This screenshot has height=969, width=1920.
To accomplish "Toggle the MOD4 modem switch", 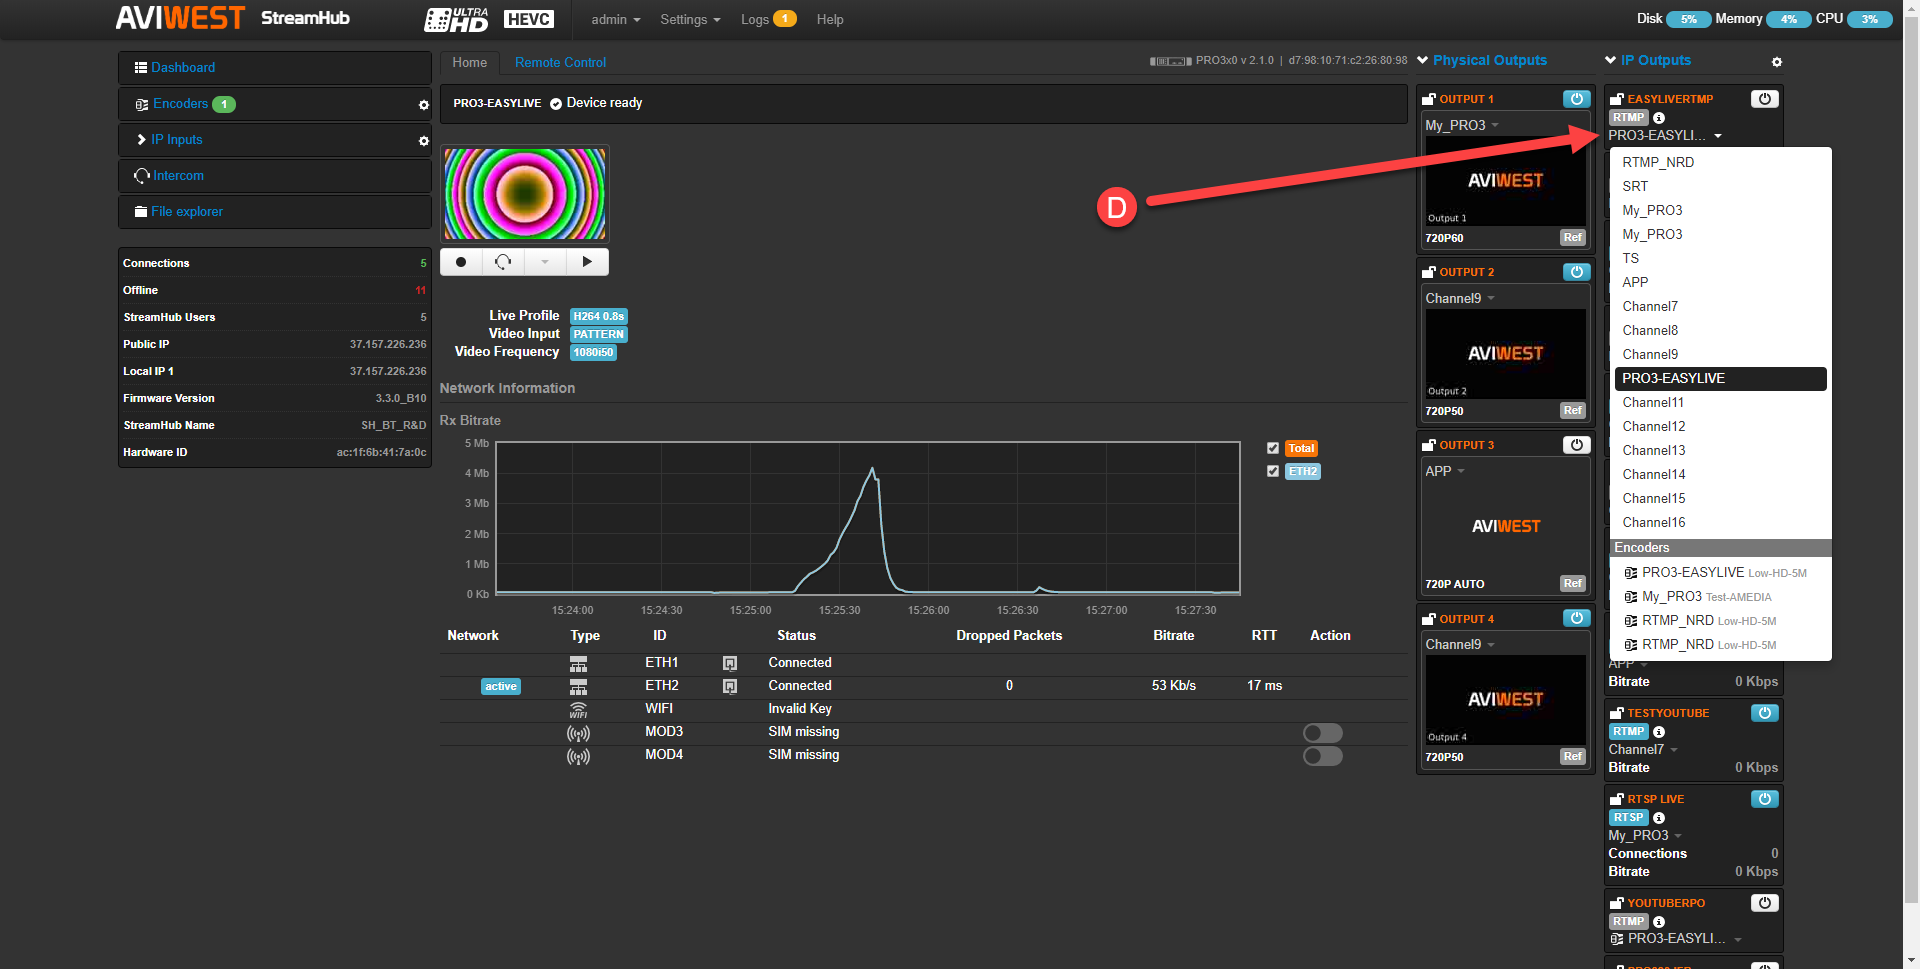I will [1322, 756].
